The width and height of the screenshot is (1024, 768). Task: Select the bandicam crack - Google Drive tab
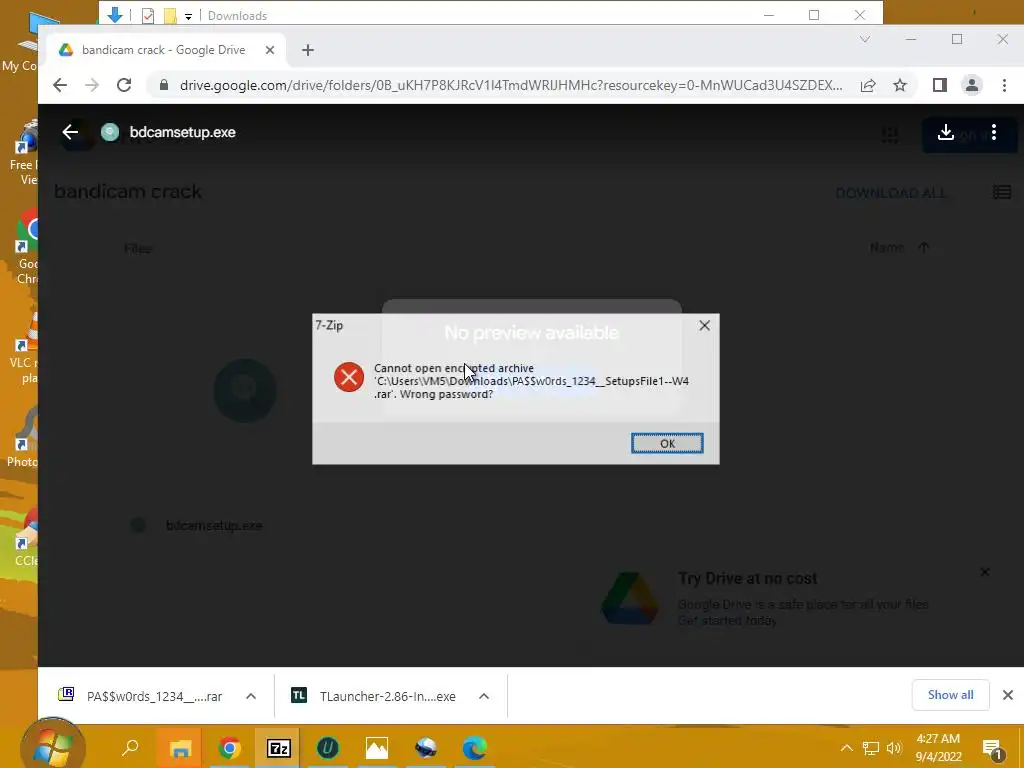(167, 50)
